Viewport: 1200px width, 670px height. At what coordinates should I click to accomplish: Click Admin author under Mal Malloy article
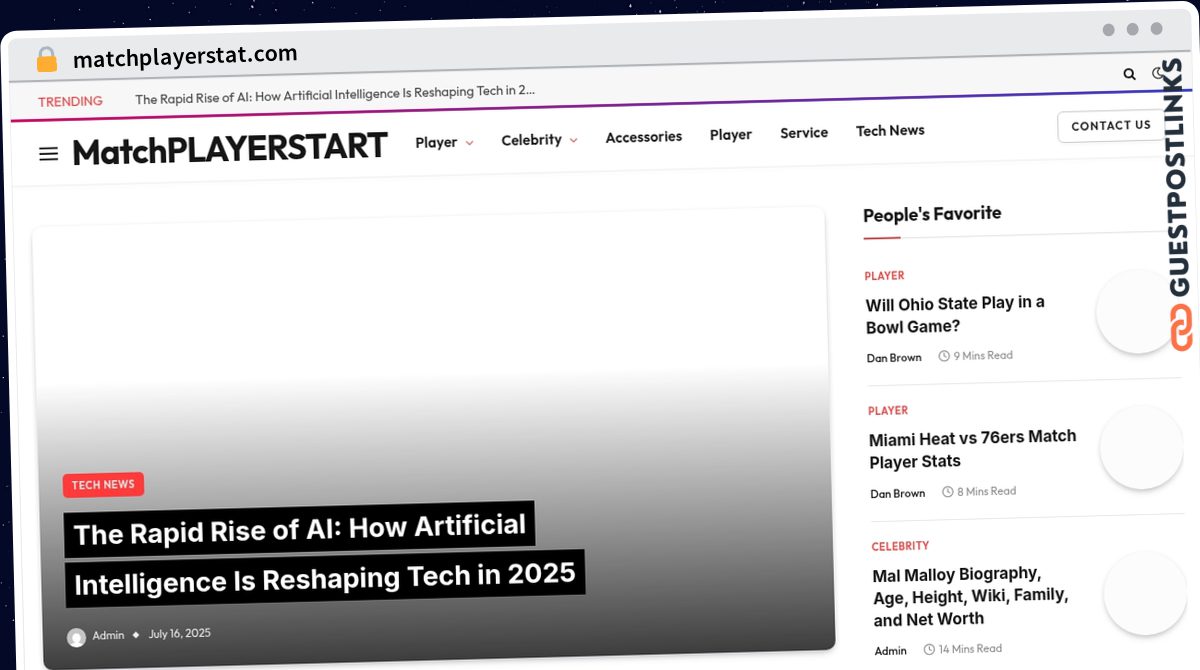coord(891,651)
